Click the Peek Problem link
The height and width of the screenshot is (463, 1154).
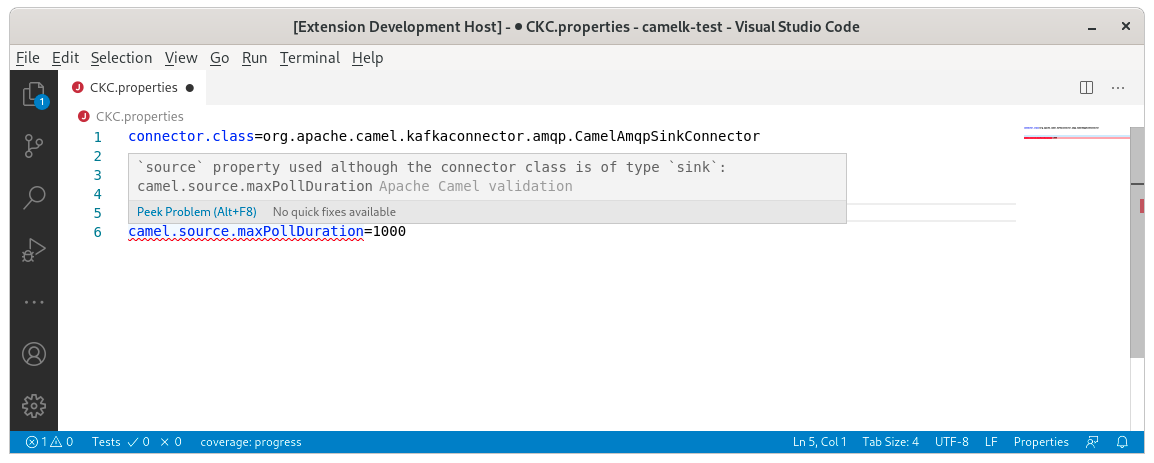[x=196, y=212]
